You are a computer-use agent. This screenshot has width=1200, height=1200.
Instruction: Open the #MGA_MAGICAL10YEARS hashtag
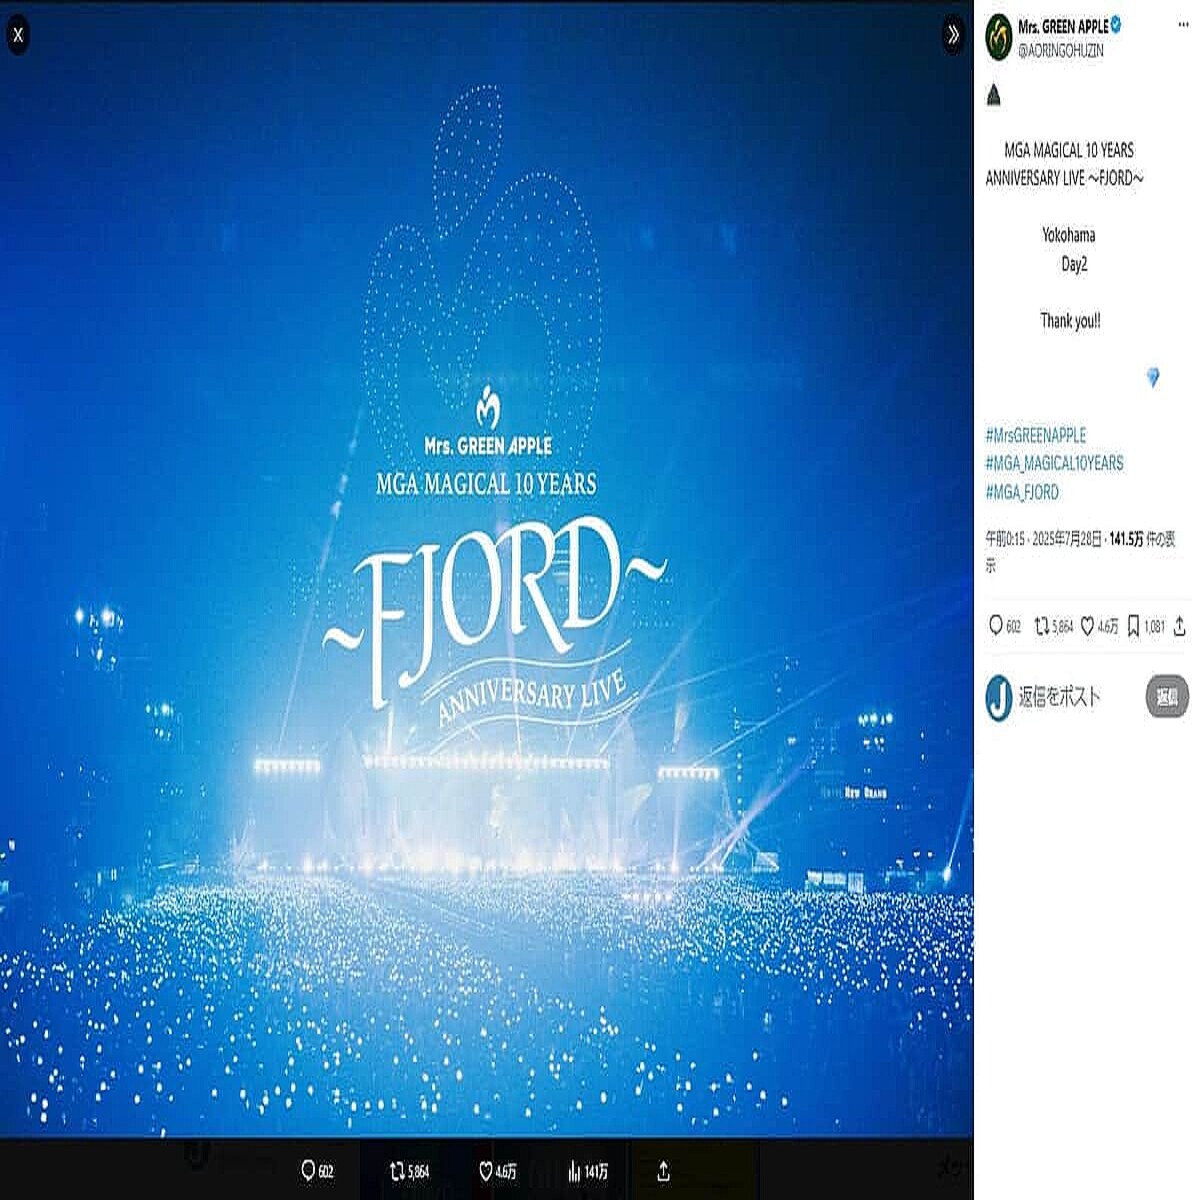click(1054, 463)
